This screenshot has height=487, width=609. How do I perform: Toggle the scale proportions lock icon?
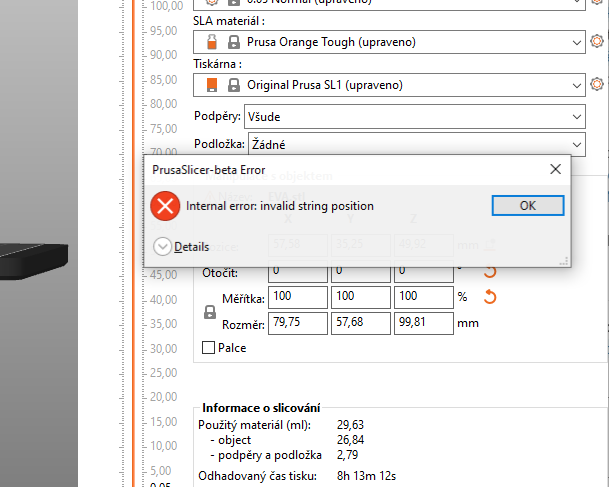pyautogui.click(x=210, y=312)
